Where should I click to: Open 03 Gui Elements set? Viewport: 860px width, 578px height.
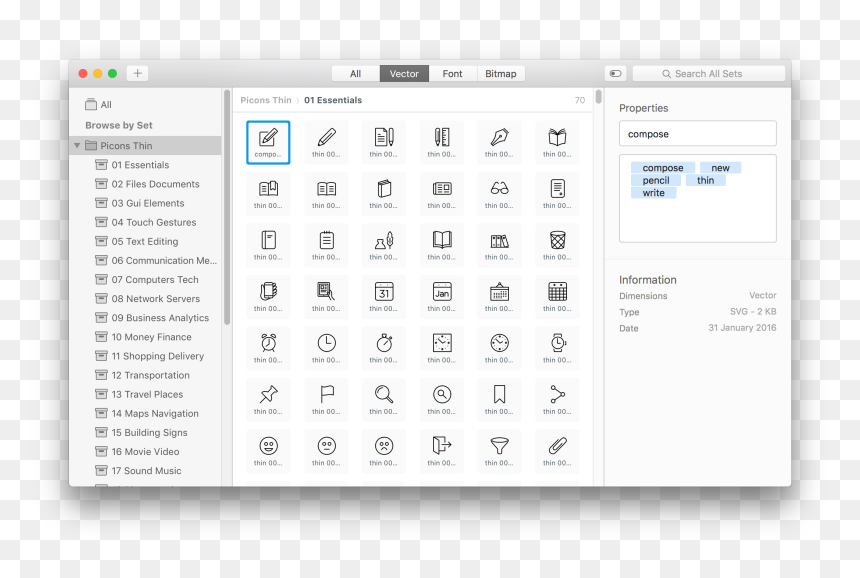pyautogui.click(x=145, y=203)
